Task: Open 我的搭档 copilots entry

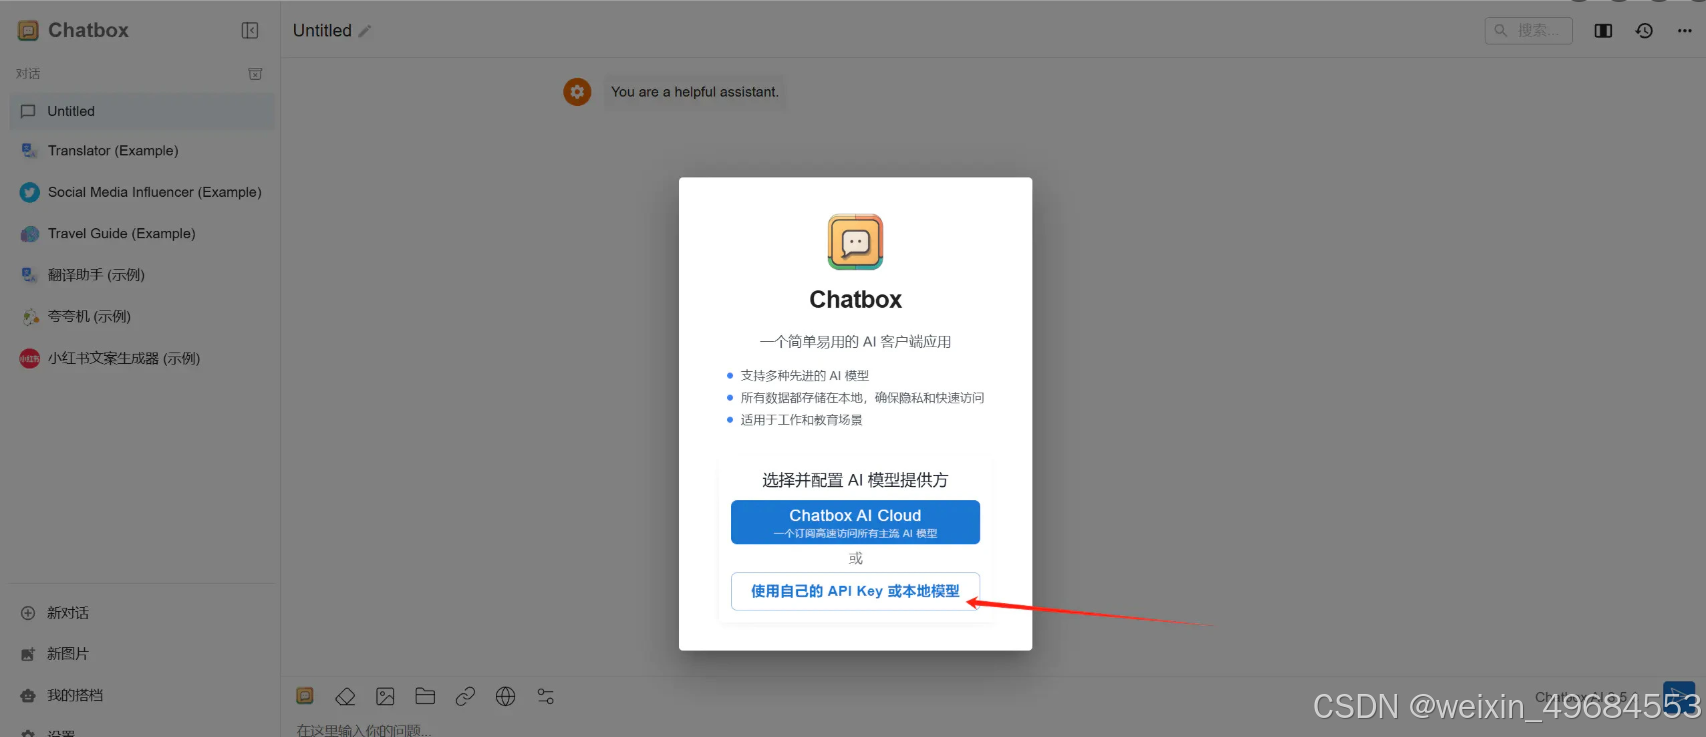Action: pyautogui.click(x=142, y=695)
